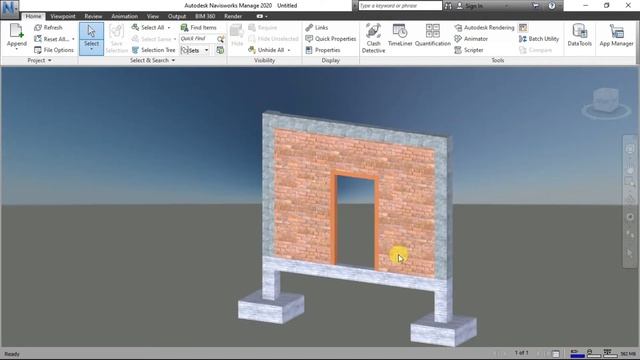Click in the keyword search box
This screenshot has width=640, height=360.
pyautogui.click(x=400, y=6)
